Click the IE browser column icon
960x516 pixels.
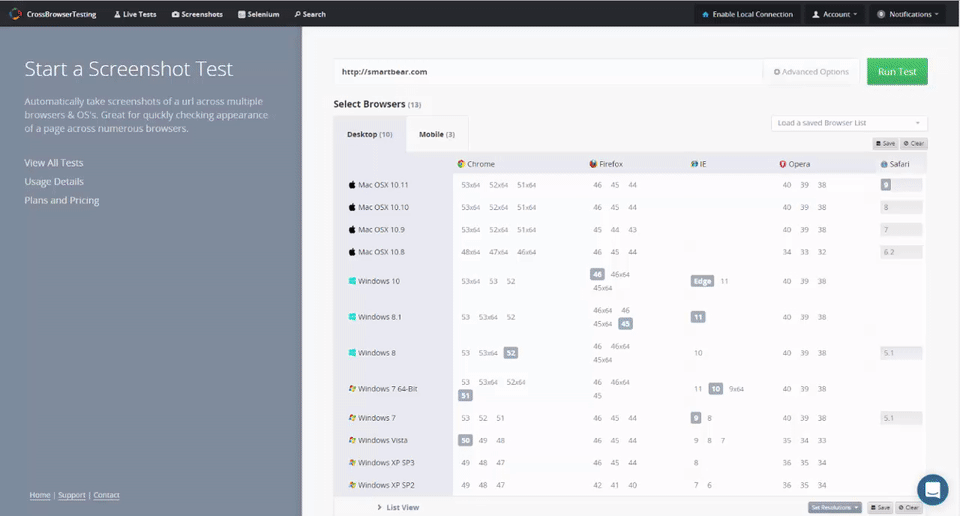click(x=694, y=164)
